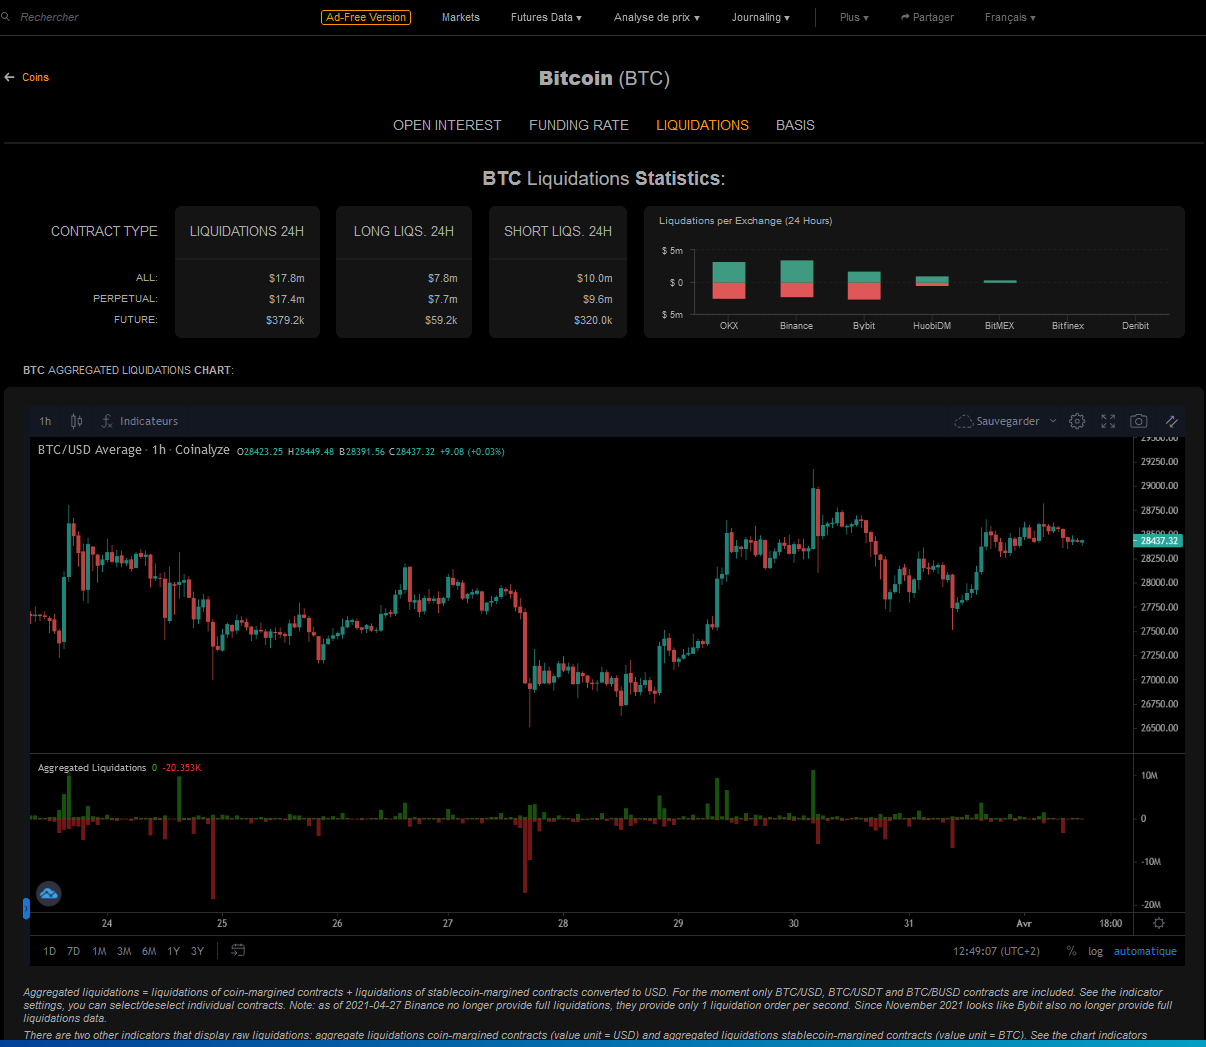Click the Bitcoin (BTC) page heading
The height and width of the screenshot is (1047, 1206).
pyautogui.click(x=604, y=78)
